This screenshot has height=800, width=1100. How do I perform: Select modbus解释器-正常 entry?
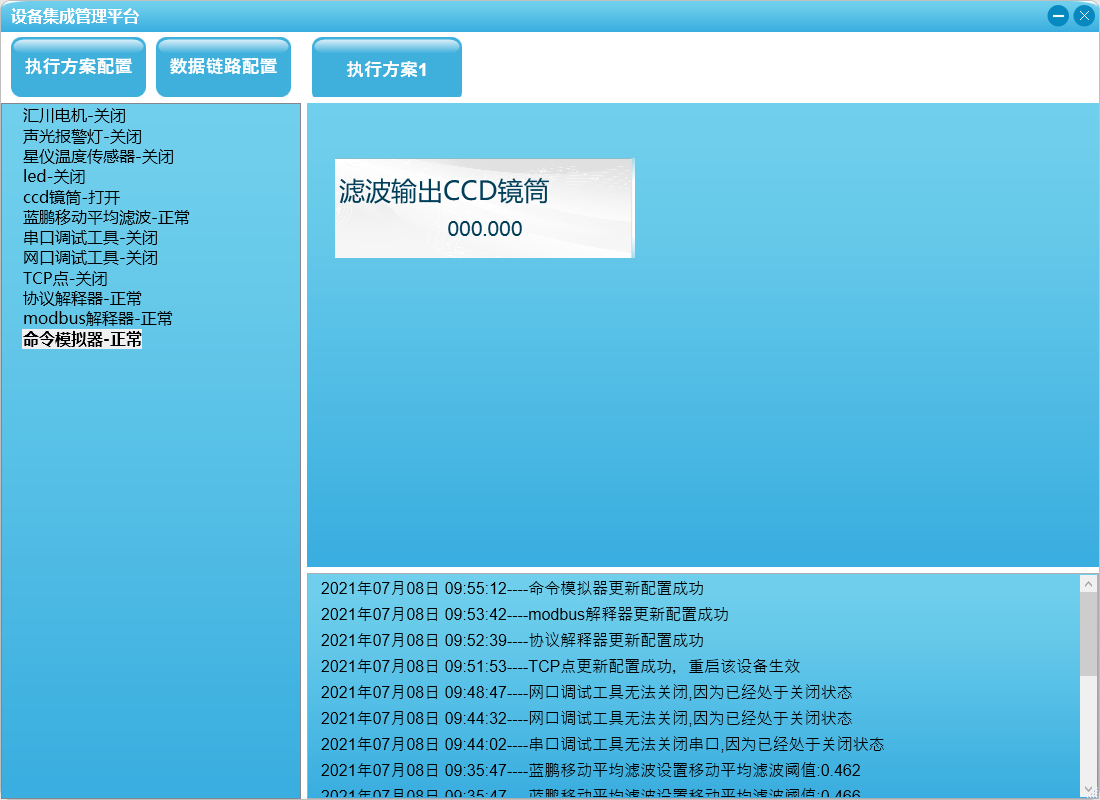[x=97, y=319]
